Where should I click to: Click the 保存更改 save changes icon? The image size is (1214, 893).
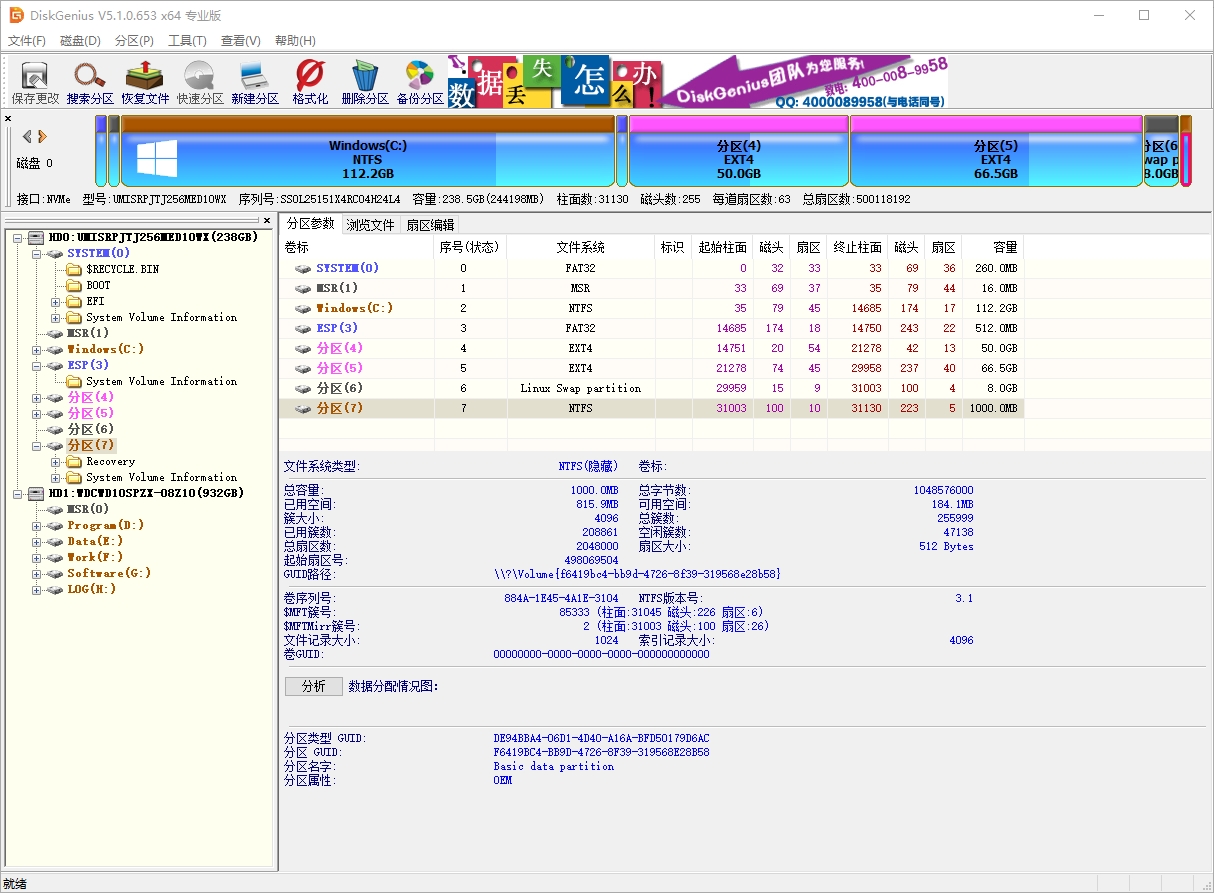(36, 82)
